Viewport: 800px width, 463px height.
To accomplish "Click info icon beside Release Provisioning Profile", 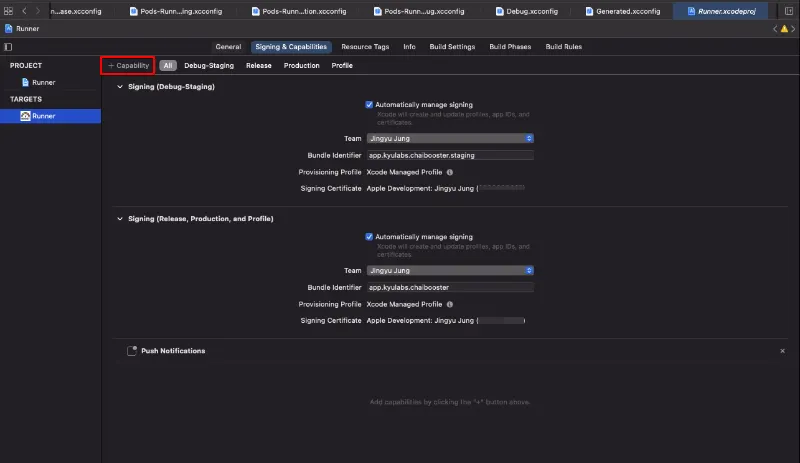I will tap(449, 304).
